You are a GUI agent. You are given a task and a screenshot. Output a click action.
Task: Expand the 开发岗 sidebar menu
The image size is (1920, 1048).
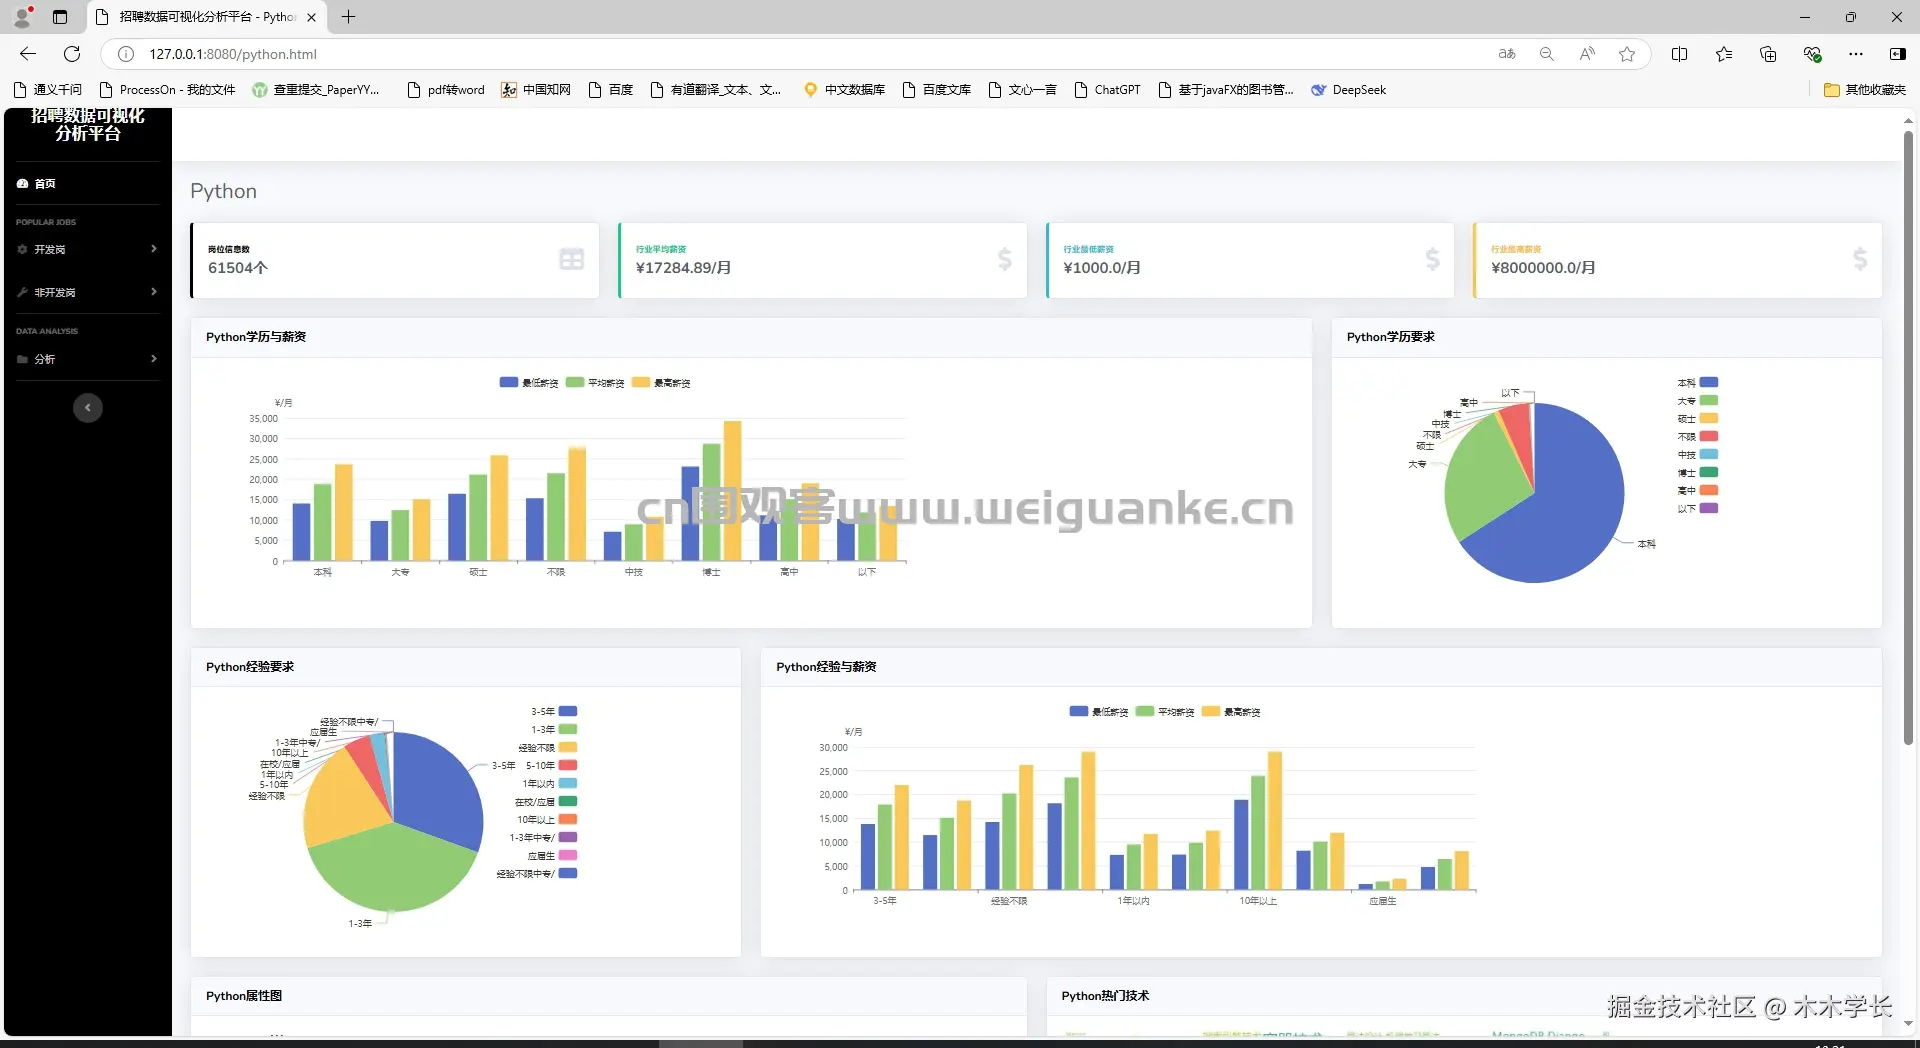coord(88,249)
